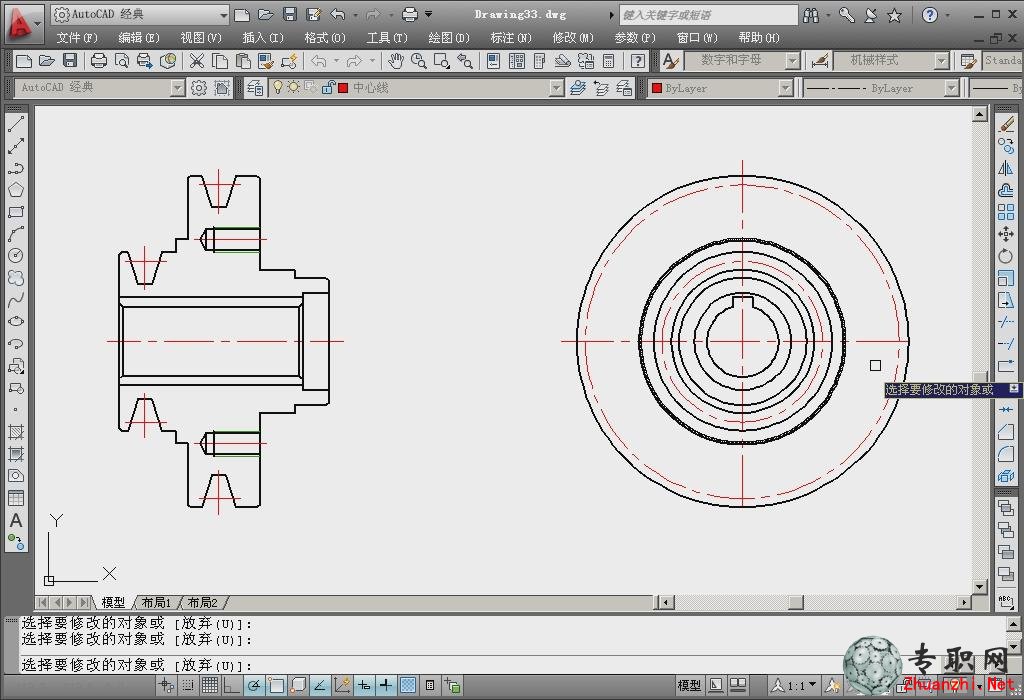The height and width of the screenshot is (700, 1024).
Task: Toggle Grid Display in the status bar
Action: click(x=210, y=685)
